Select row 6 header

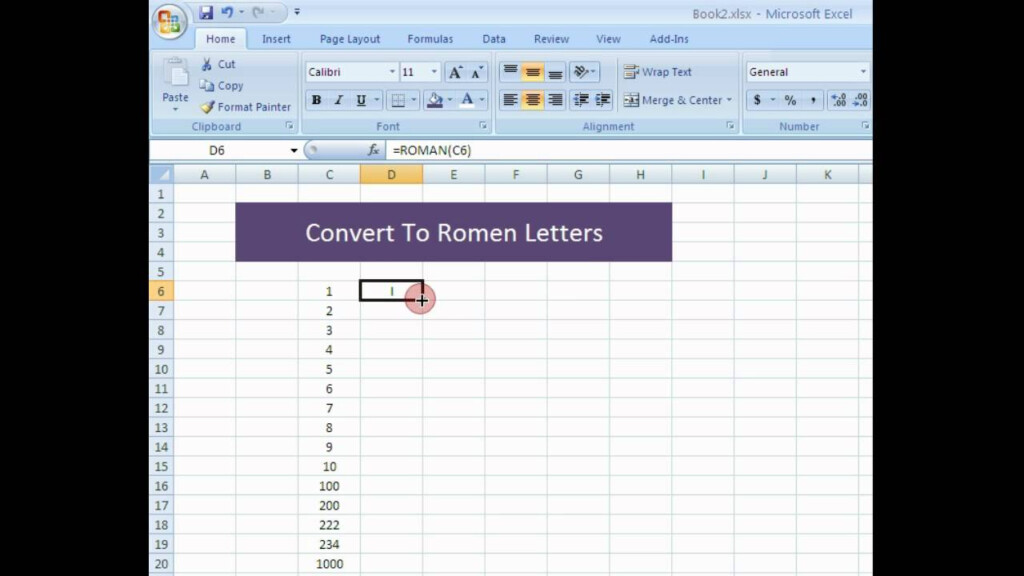[161, 291]
